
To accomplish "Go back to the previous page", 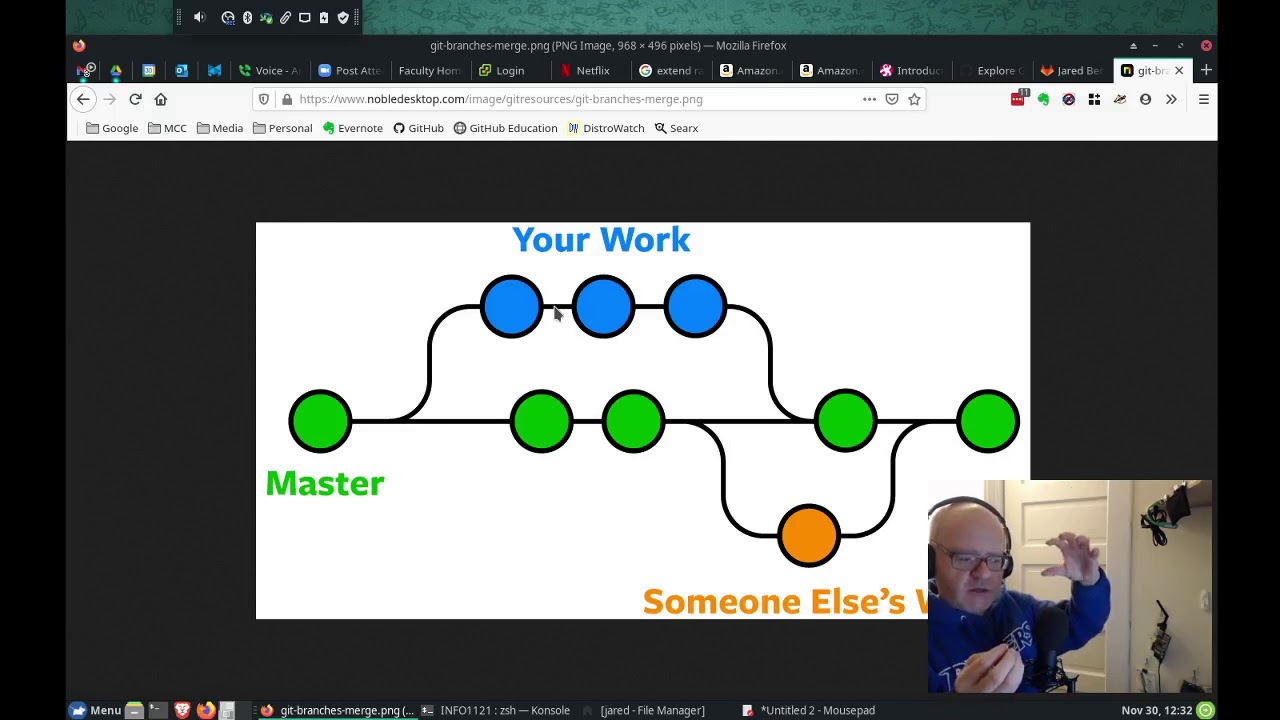I will pos(83,99).
